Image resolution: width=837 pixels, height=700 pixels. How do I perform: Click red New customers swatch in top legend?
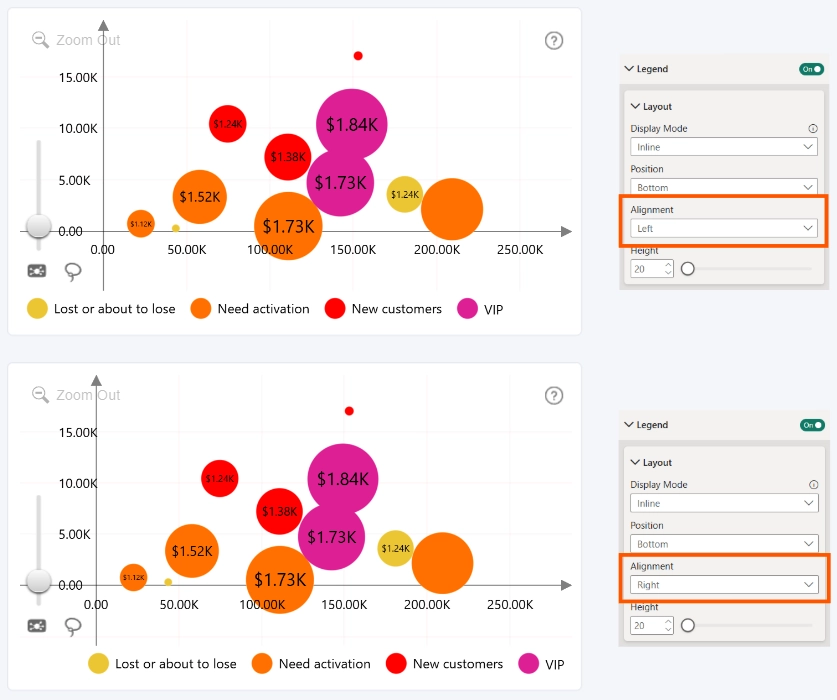point(335,309)
